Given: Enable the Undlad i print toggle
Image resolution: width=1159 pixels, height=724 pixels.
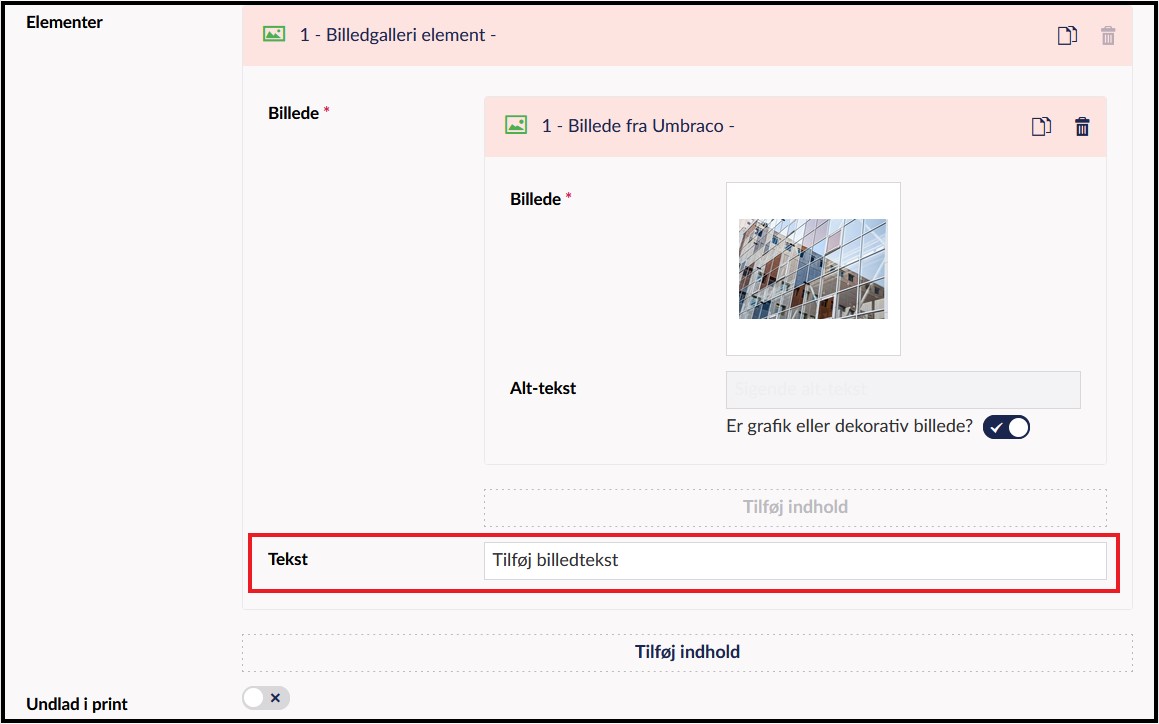Looking at the screenshot, I should coord(265,698).
